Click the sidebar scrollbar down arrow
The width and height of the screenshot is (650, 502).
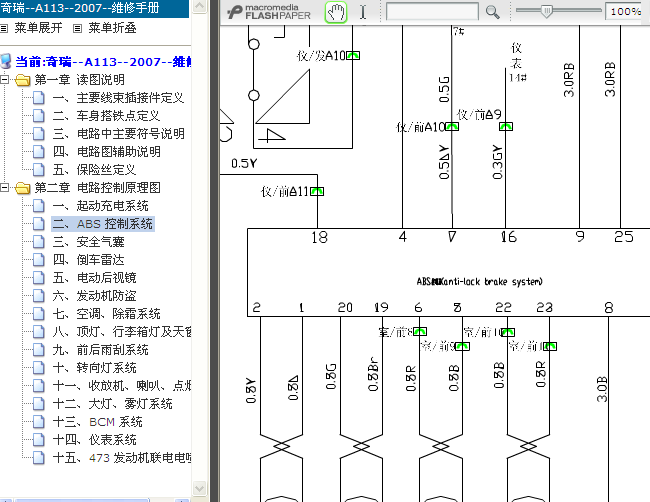(x=199, y=488)
